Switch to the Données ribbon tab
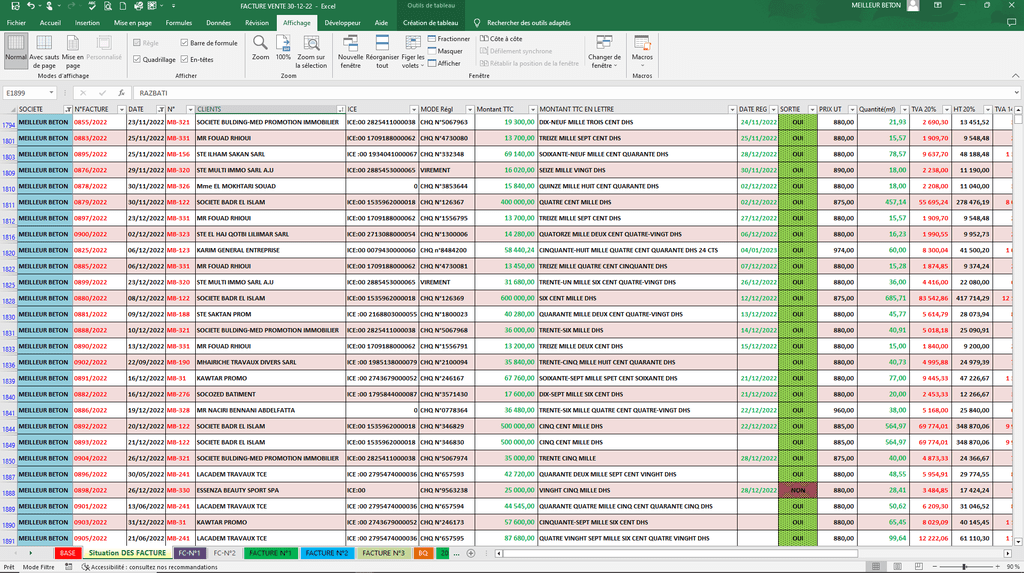Image resolution: width=1024 pixels, height=573 pixels. [x=218, y=23]
